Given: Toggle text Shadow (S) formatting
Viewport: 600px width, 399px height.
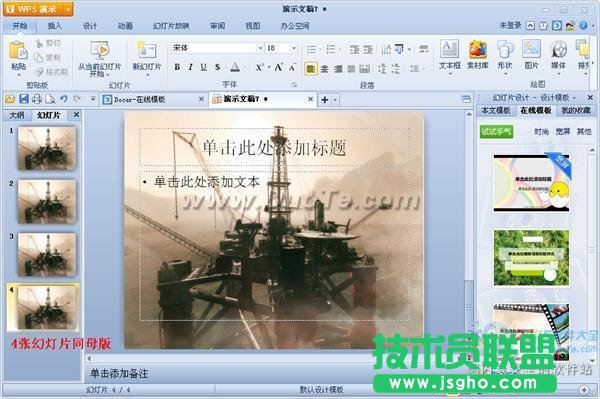Looking at the screenshot, I should click(217, 67).
